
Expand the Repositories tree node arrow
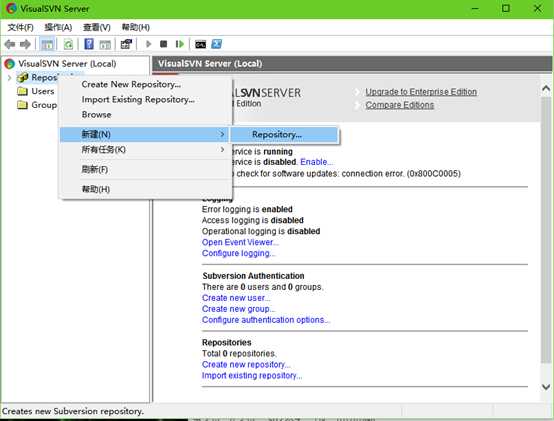10,77
